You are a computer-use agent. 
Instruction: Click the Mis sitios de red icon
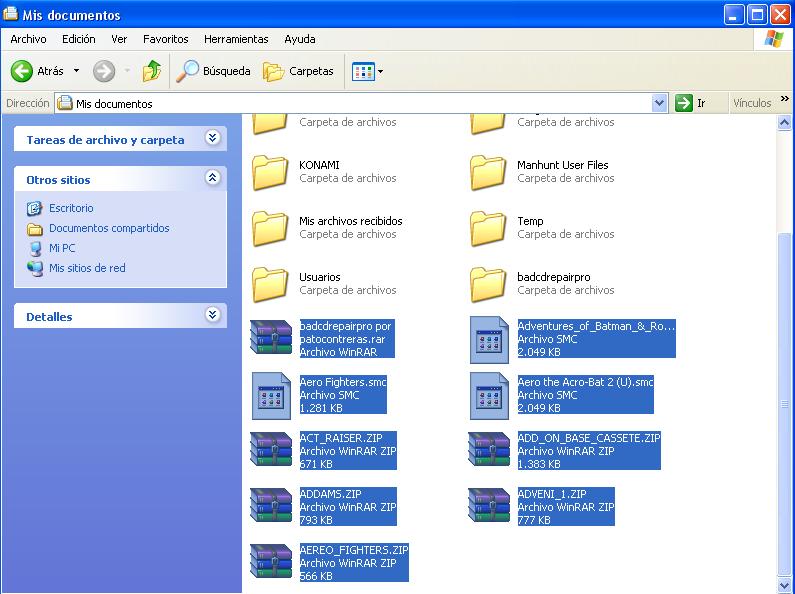tap(35, 269)
